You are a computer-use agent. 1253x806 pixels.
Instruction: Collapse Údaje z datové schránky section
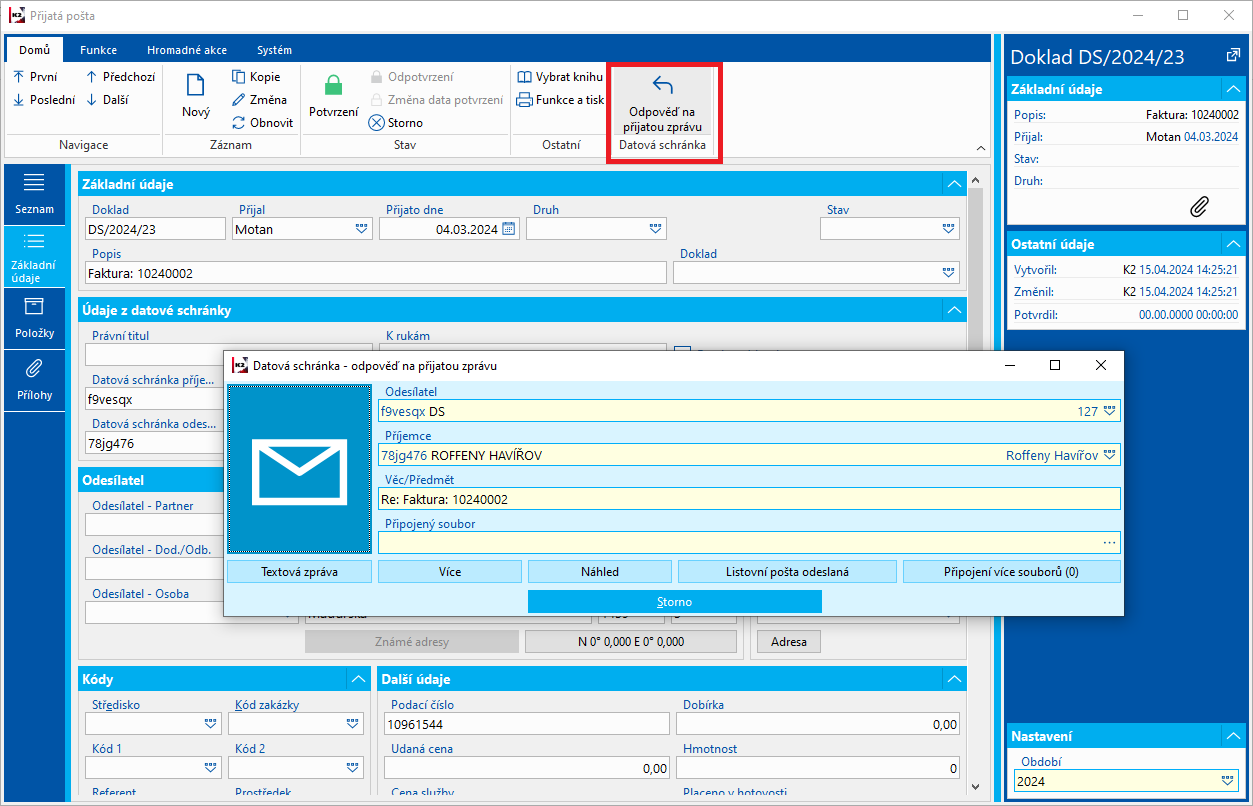[954, 310]
